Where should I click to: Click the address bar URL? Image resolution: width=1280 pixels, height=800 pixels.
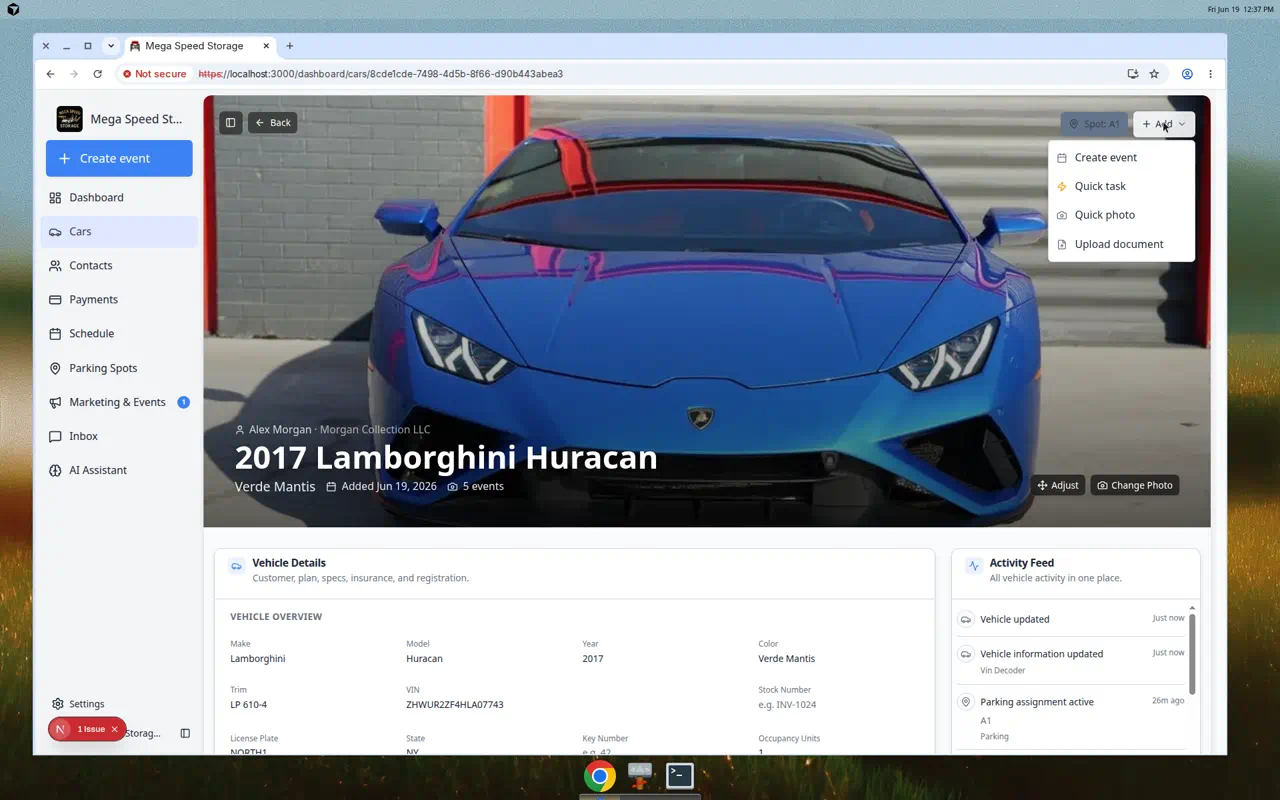pos(381,74)
